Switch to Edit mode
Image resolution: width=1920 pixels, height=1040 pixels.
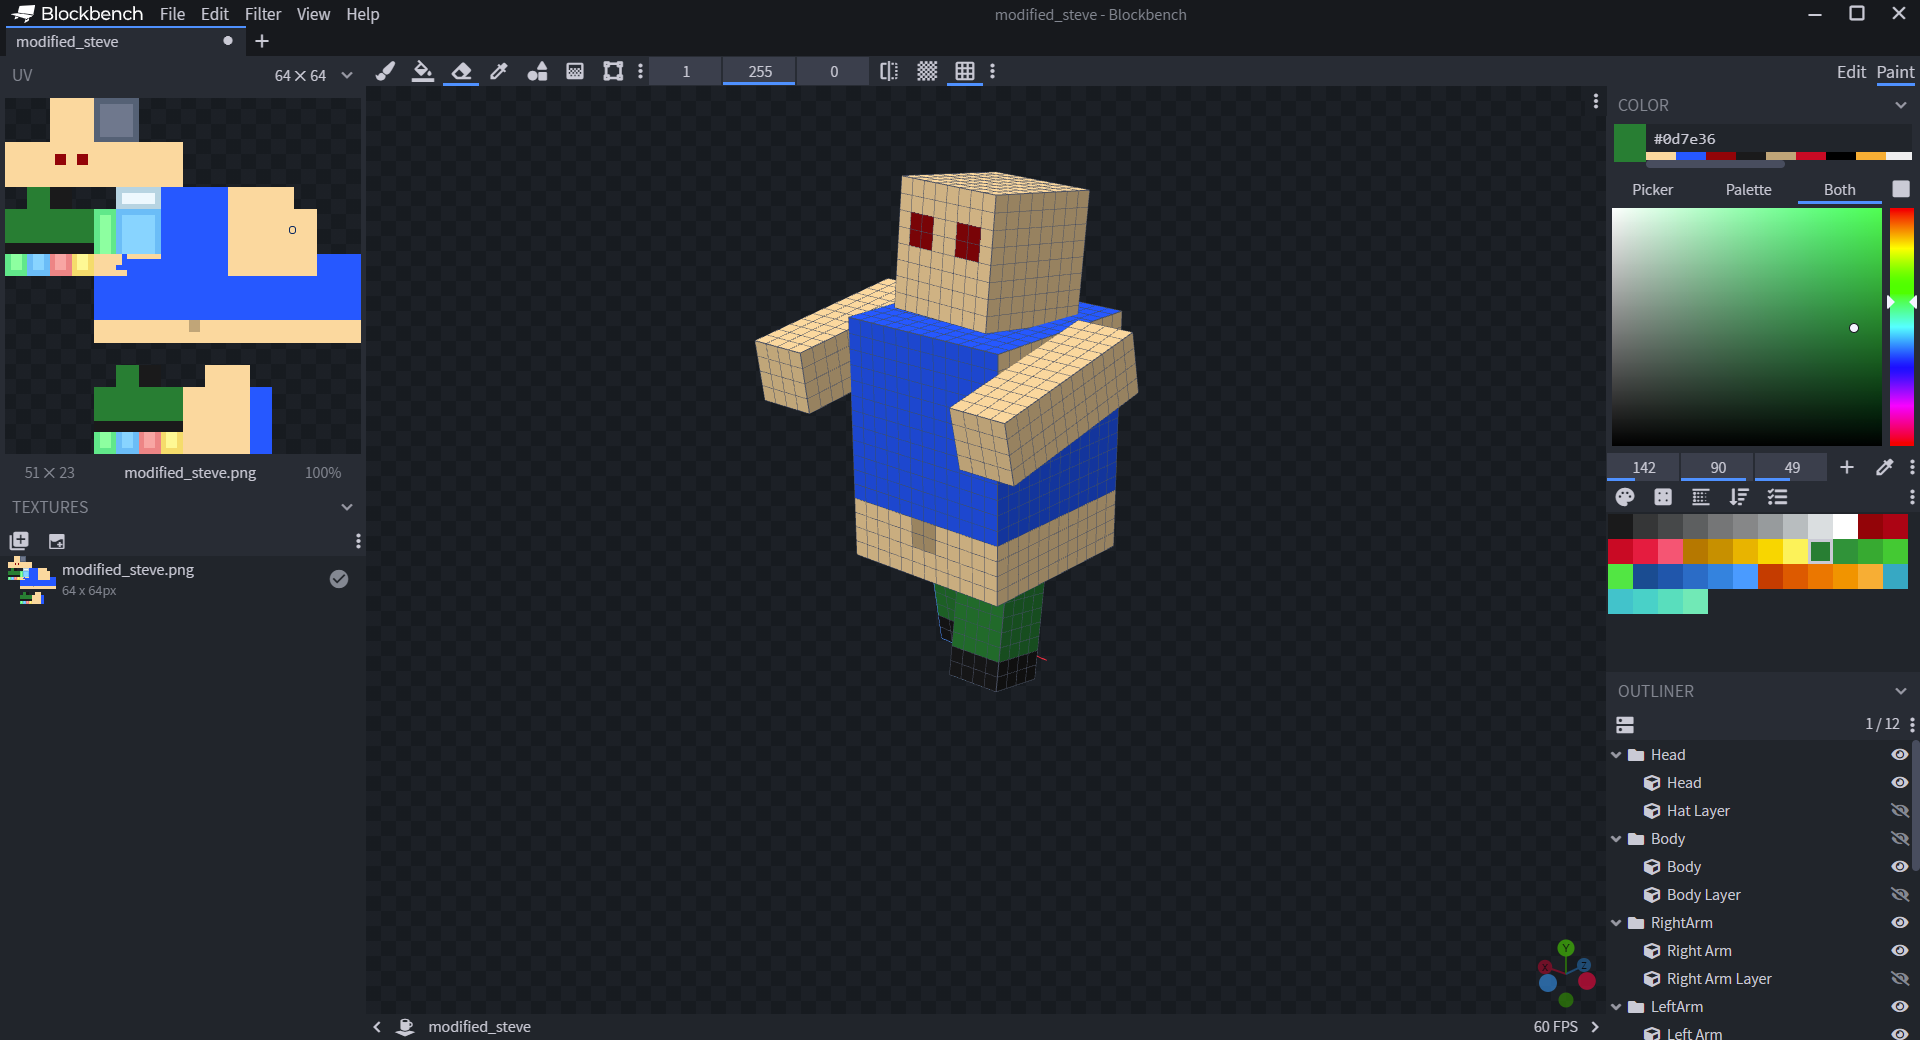click(1851, 72)
